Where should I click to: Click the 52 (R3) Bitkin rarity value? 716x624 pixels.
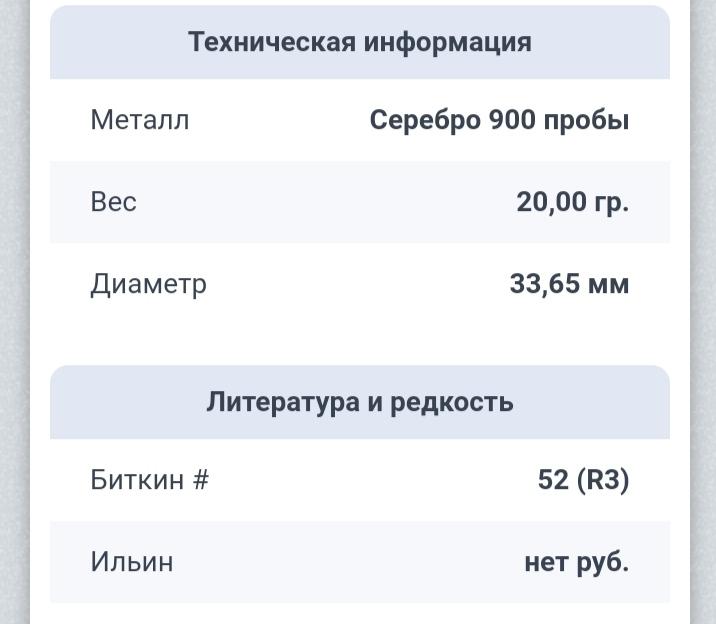click(x=584, y=480)
